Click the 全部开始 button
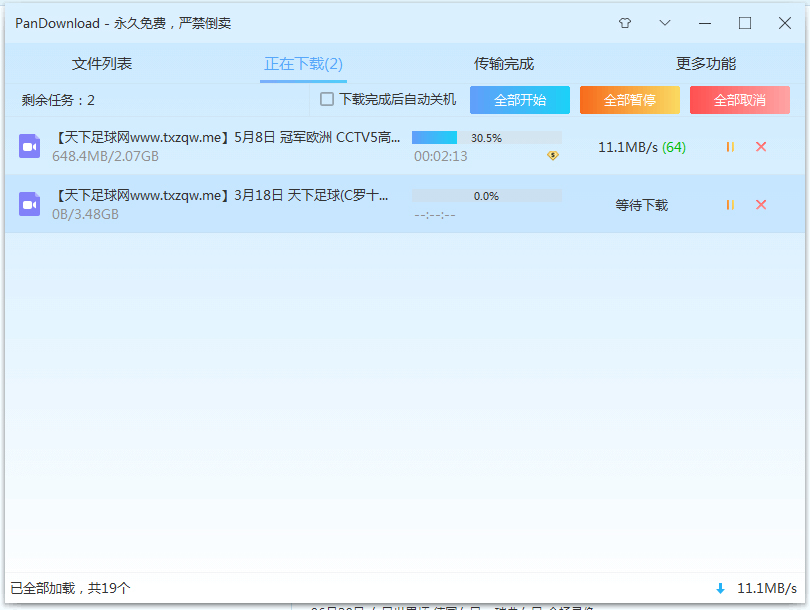Screen dimensions: 810x610 520,100
